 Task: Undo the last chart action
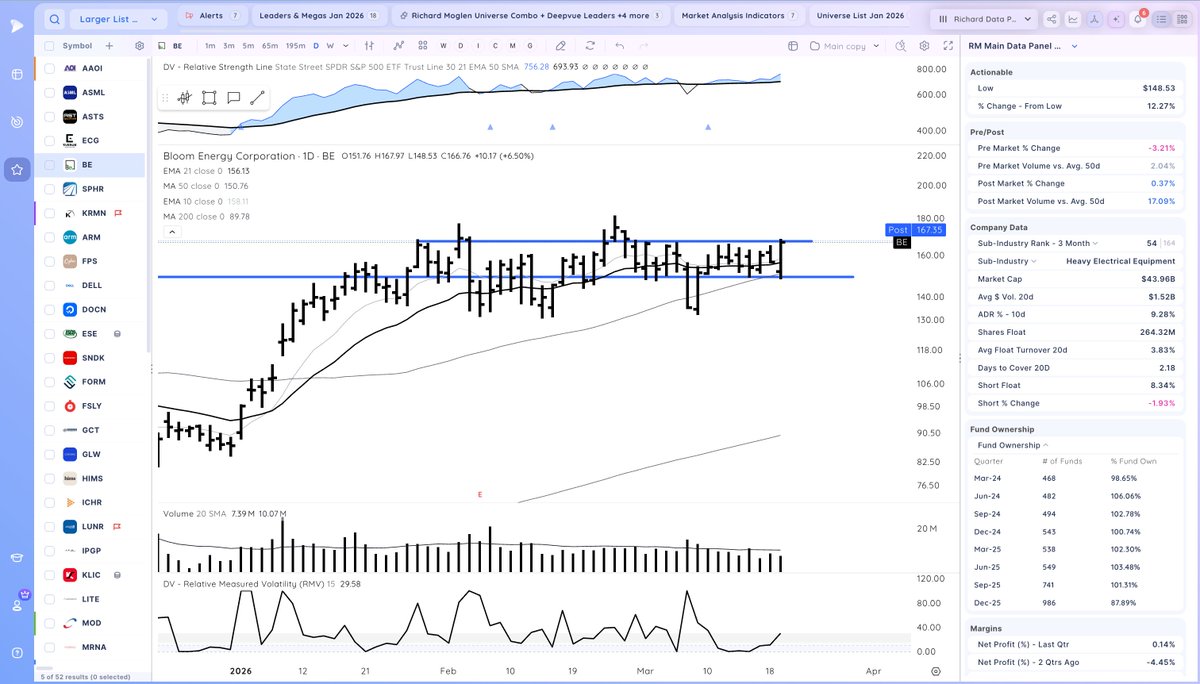pos(619,46)
